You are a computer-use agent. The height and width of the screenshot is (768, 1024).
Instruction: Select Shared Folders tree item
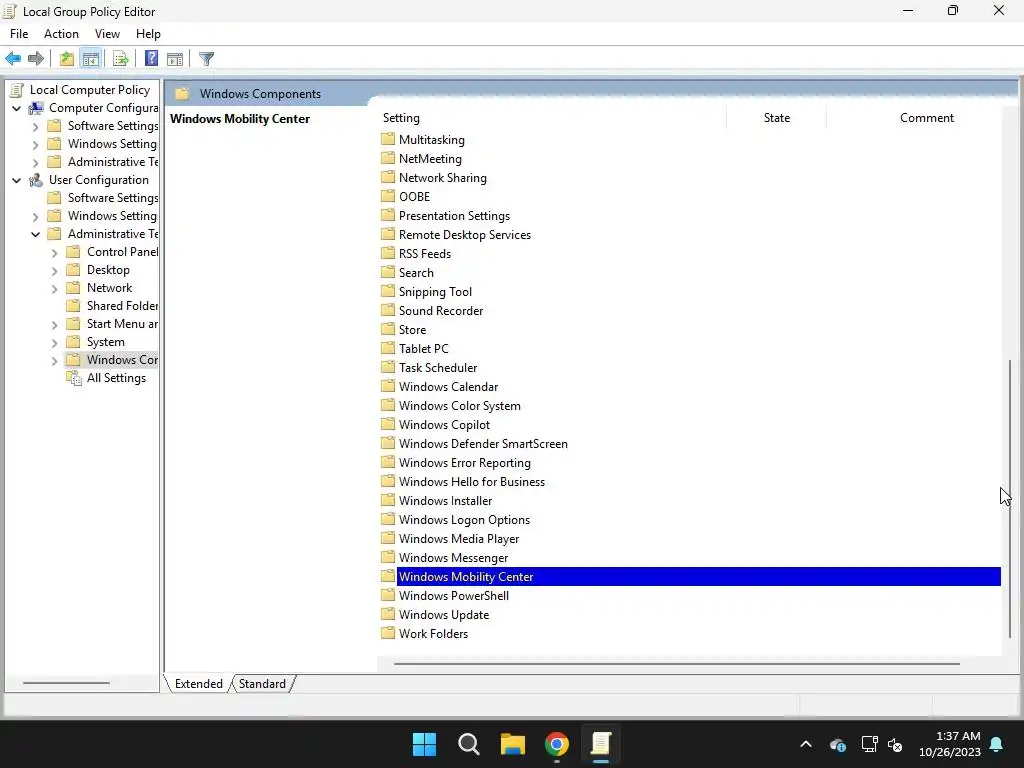[x=122, y=306]
